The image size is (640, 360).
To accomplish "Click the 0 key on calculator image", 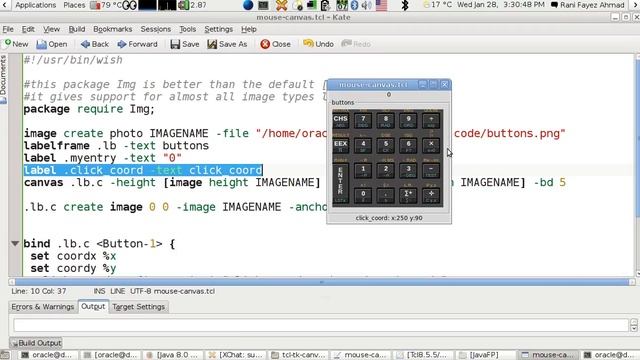I will coord(363,195).
